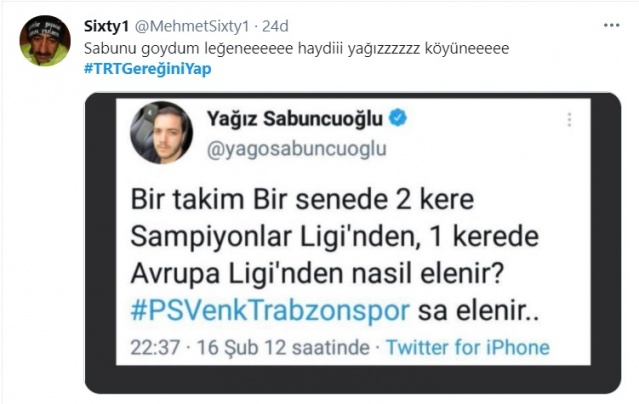Viewport: 639px width, 404px height.
Task: Click the 'sa elenir..' text
Action: (x=478, y=311)
